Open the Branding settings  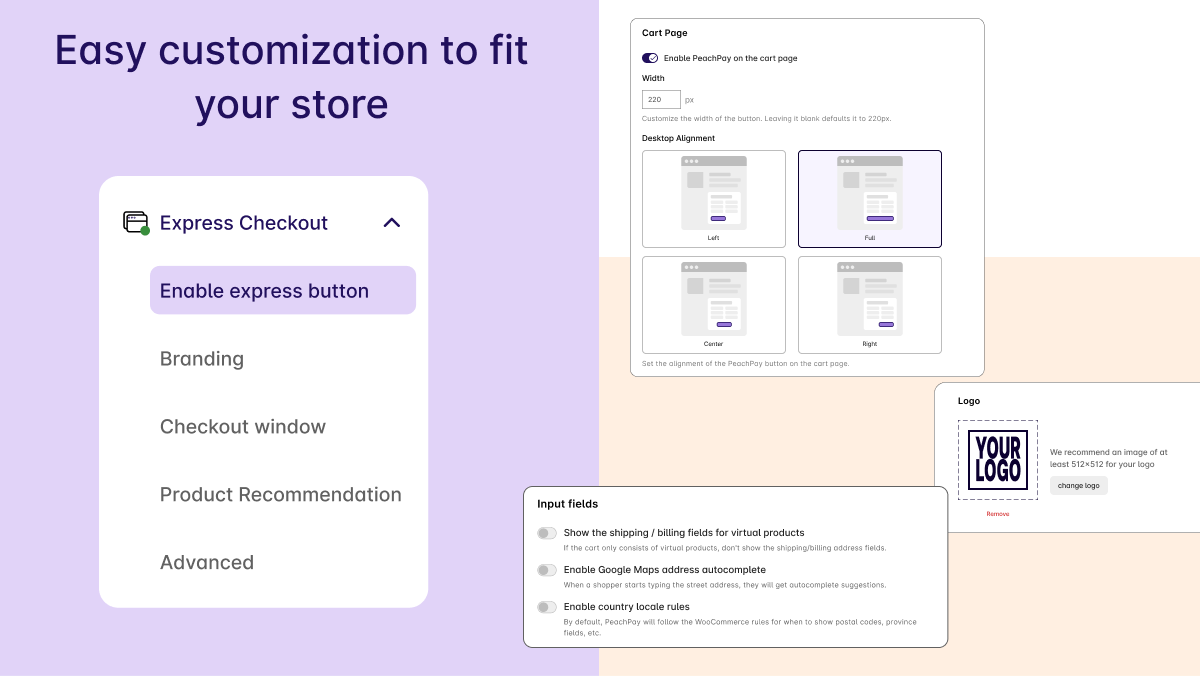click(x=202, y=358)
